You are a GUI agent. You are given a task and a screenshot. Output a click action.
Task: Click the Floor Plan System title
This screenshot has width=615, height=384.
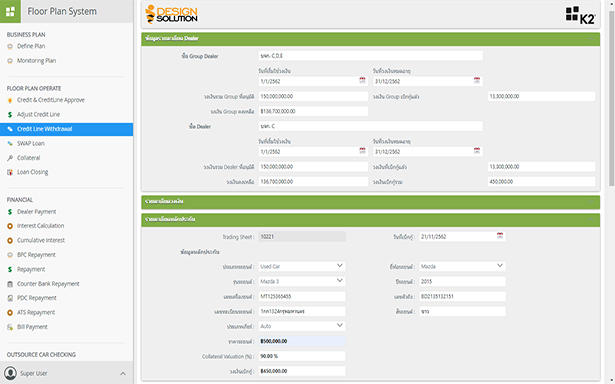pyautogui.click(x=62, y=11)
